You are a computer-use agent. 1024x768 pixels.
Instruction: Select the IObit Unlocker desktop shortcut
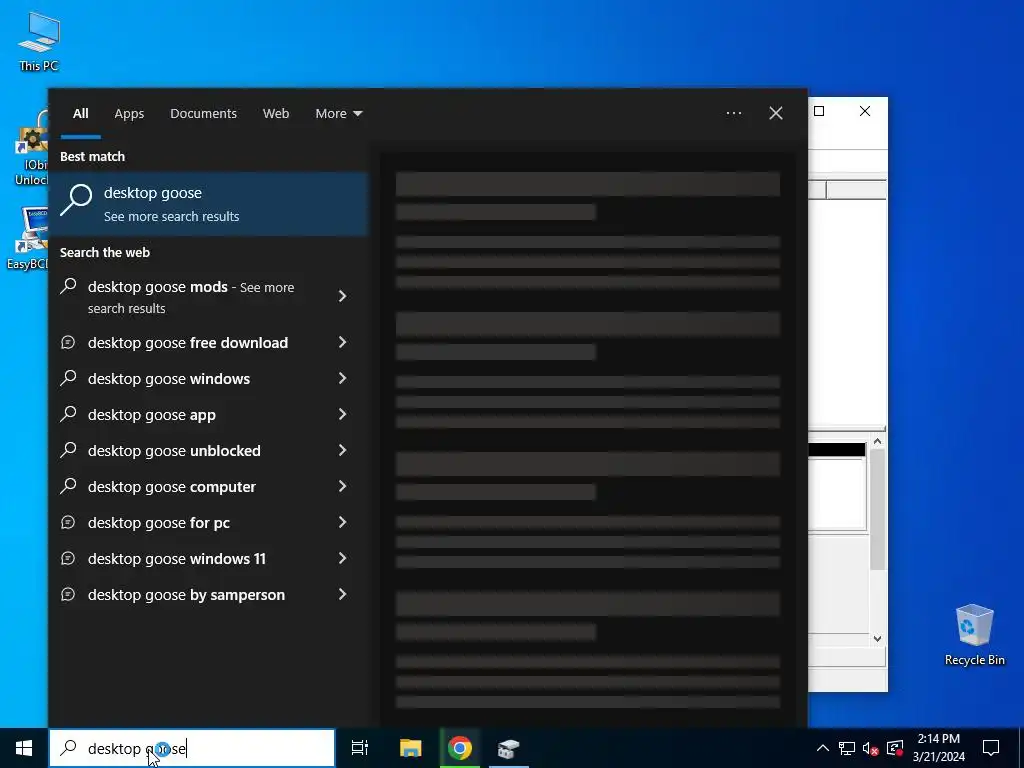click(31, 148)
